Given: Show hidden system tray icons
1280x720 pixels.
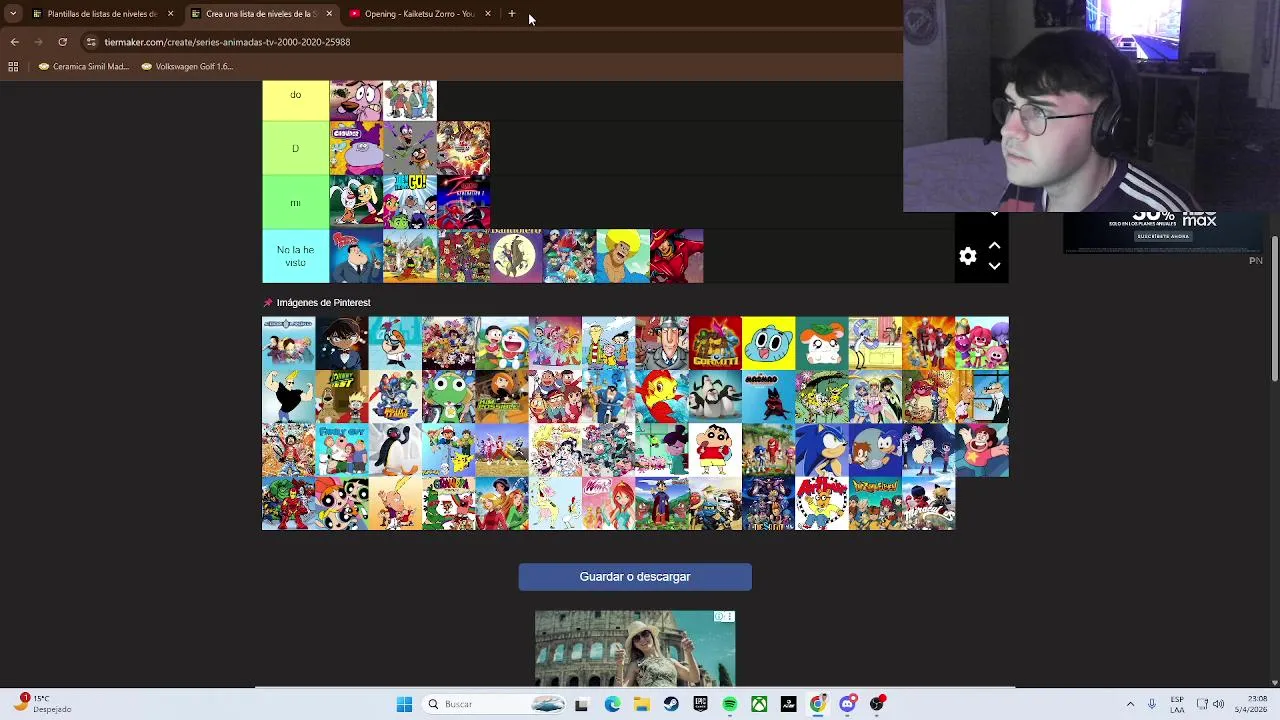Looking at the screenshot, I should [x=1130, y=704].
